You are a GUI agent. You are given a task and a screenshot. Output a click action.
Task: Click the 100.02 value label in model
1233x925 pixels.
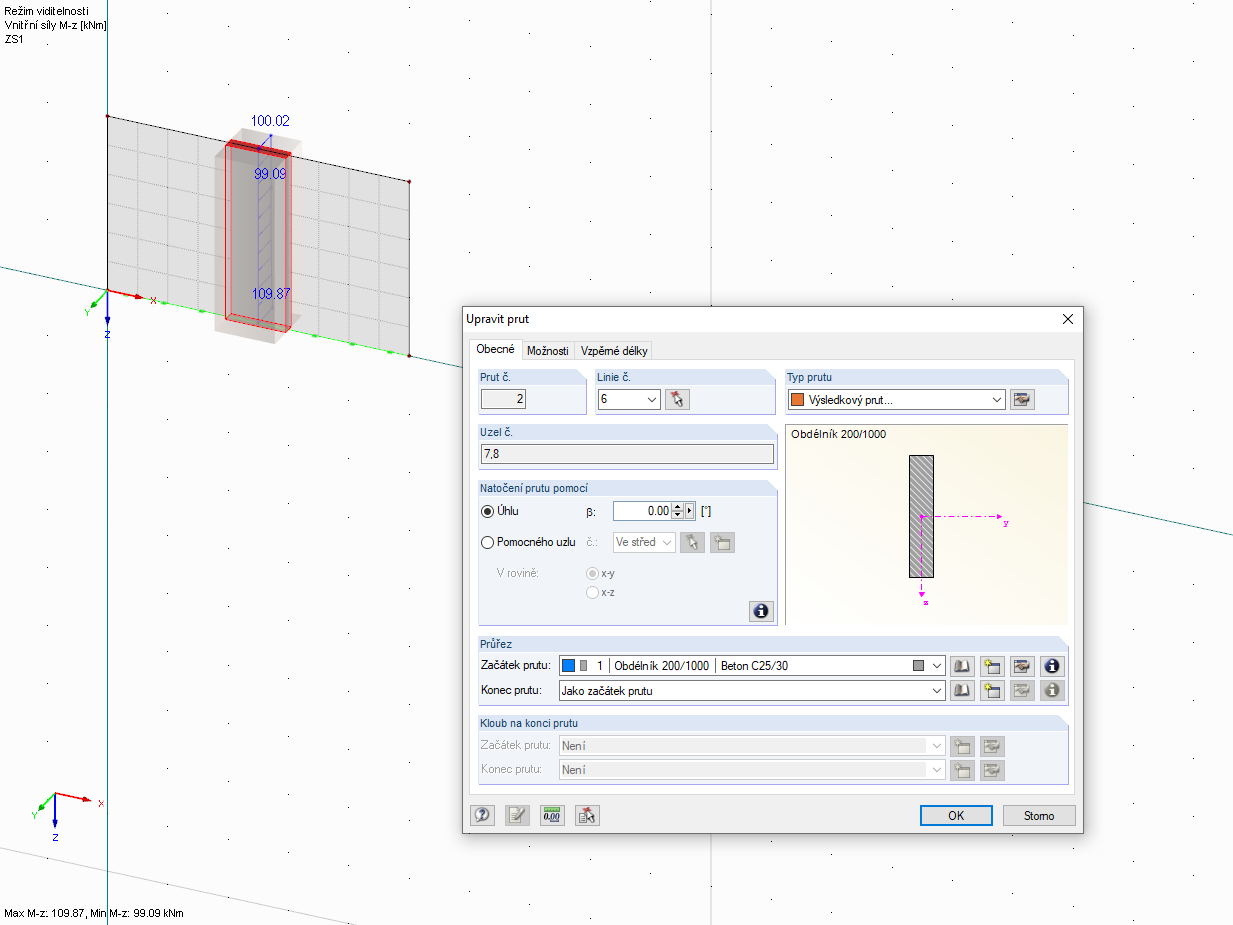pos(270,121)
